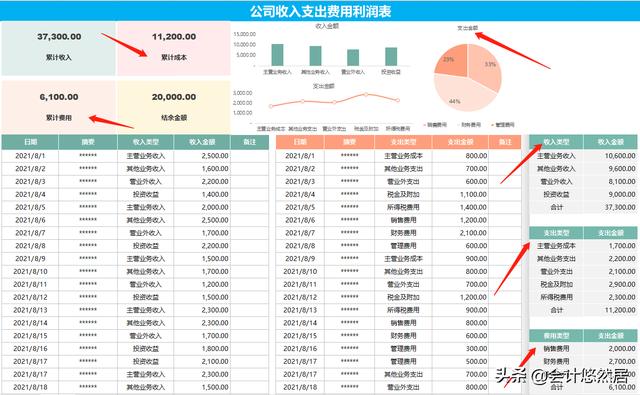Click the 收入类型 header in the income table
The height and width of the screenshot is (395, 640).
146,142
